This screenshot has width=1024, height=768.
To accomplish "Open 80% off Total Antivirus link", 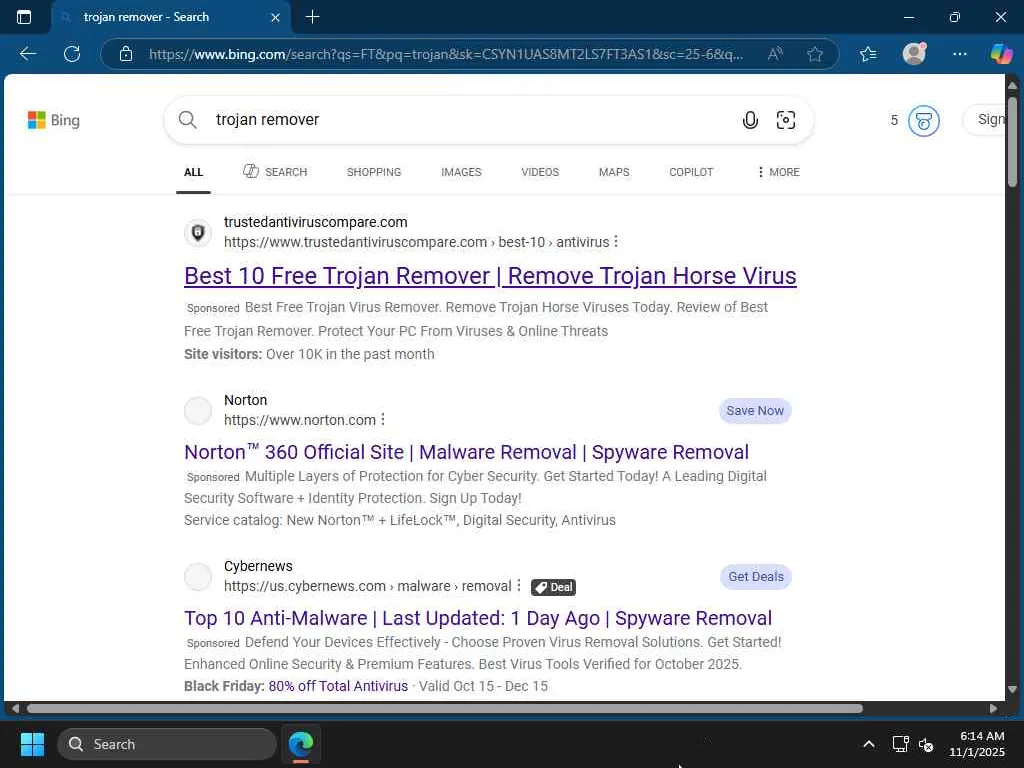I will pos(338,686).
